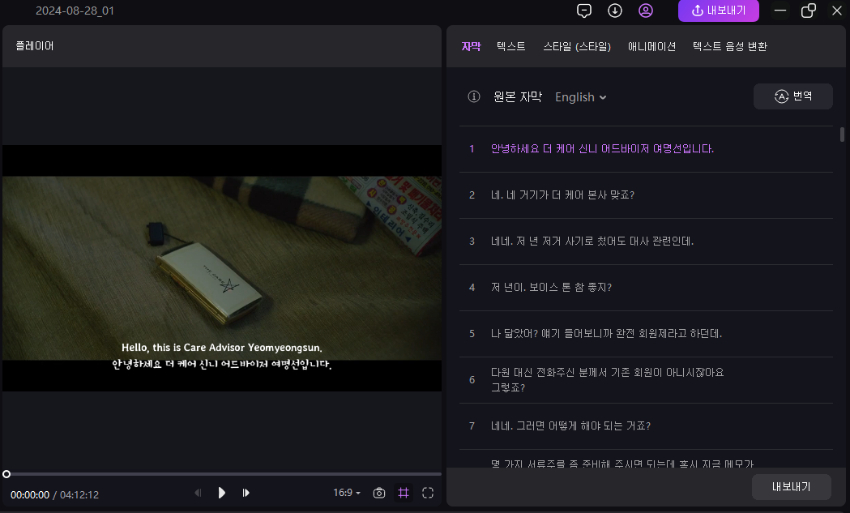Image resolution: width=850 pixels, height=513 pixels.
Task: Take a snapshot with the camera icon
Action: pyautogui.click(x=379, y=493)
